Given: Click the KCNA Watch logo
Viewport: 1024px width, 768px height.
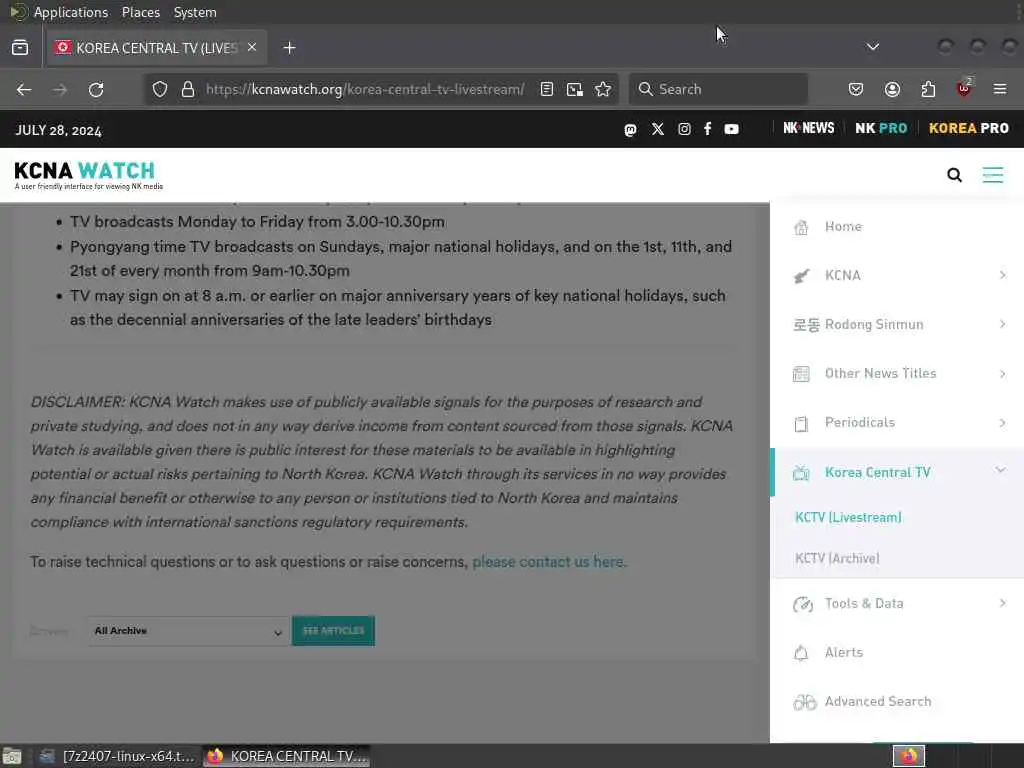Looking at the screenshot, I should [88, 175].
